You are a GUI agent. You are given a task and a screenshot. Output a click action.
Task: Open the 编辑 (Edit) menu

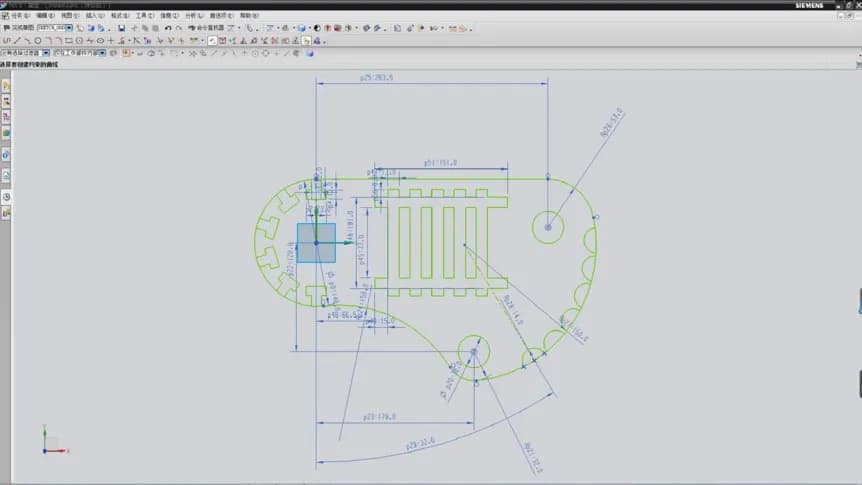tap(45, 15)
